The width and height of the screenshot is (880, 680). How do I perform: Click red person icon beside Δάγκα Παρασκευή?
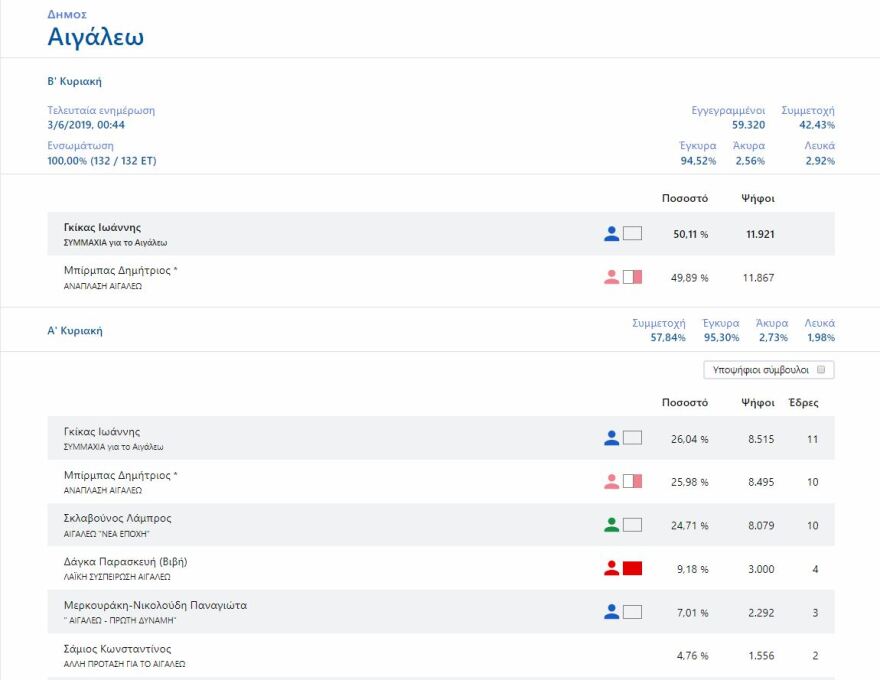pos(612,568)
